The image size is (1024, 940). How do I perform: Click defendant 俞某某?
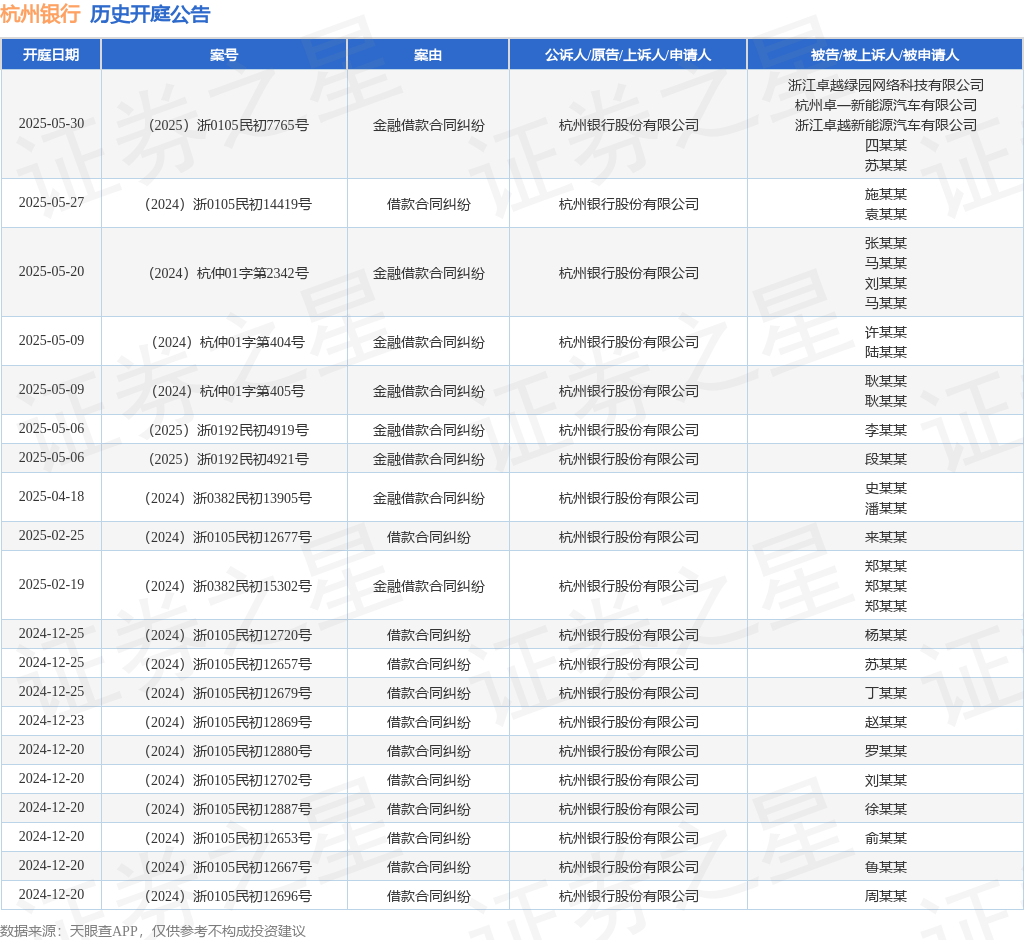[x=886, y=838]
